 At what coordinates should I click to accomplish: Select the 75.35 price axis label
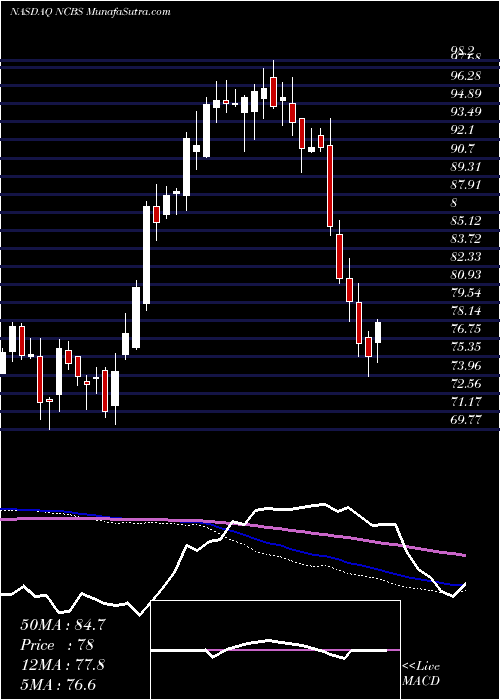coord(466,347)
